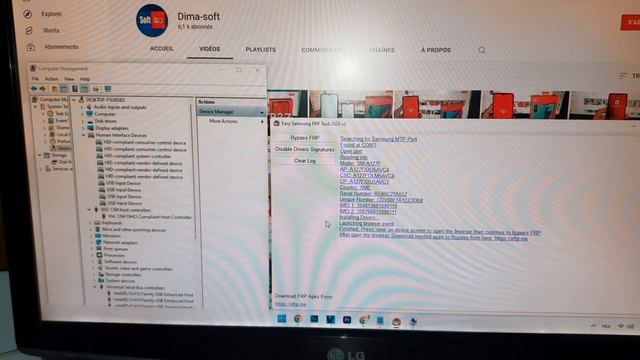Open the À PROPOS tab
The image size is (640, 360).
436,50
